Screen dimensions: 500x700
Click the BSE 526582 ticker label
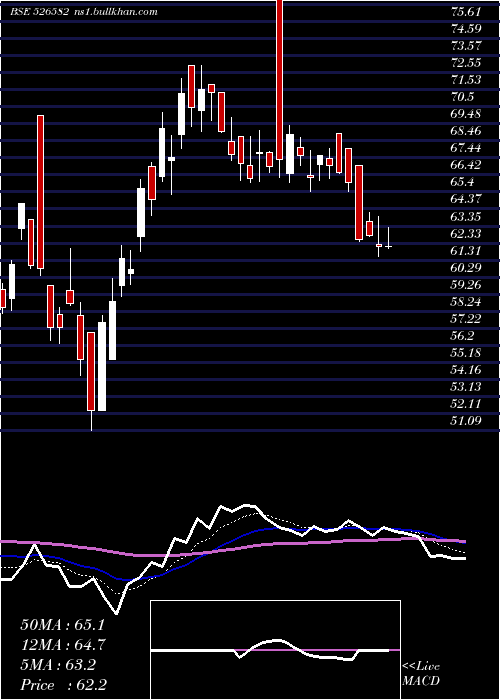pos(39,12)
